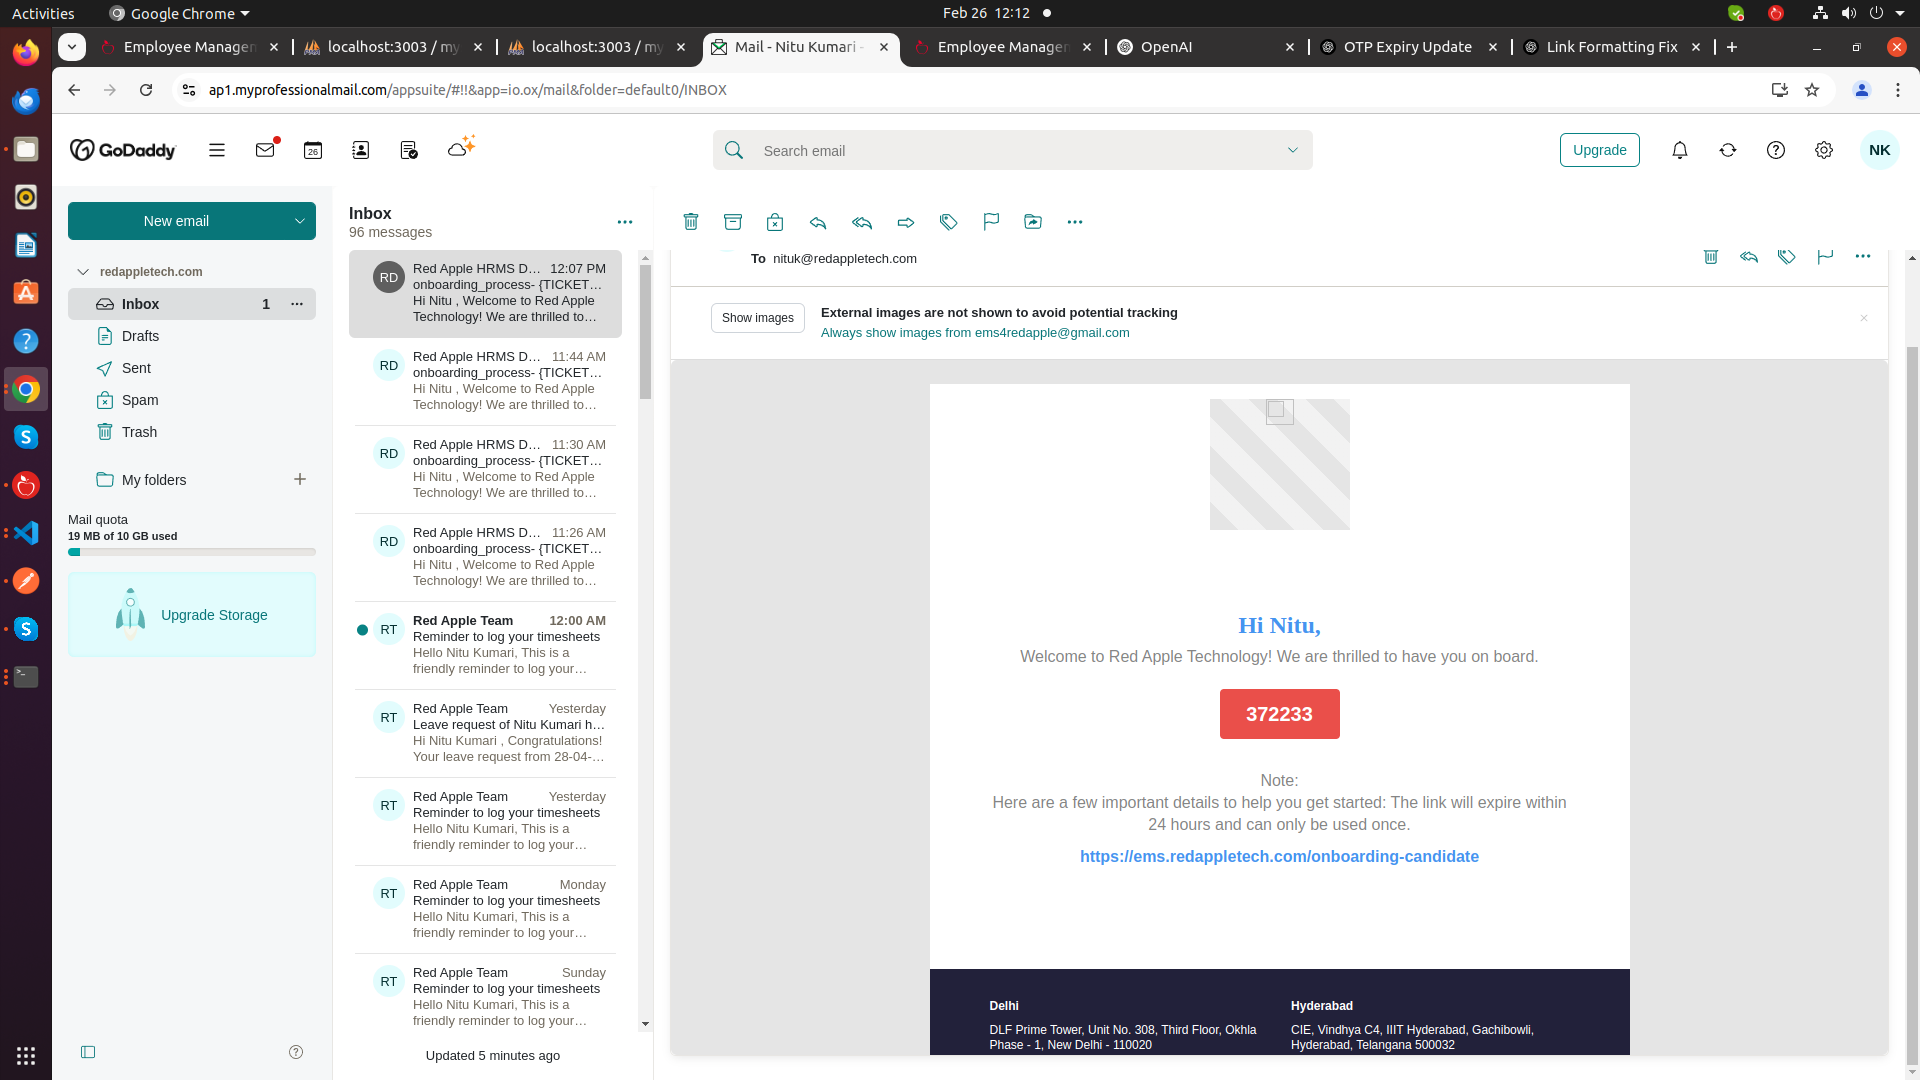Click the notifications bell icon
1920x1080 pixels.
coord(1680,150)
